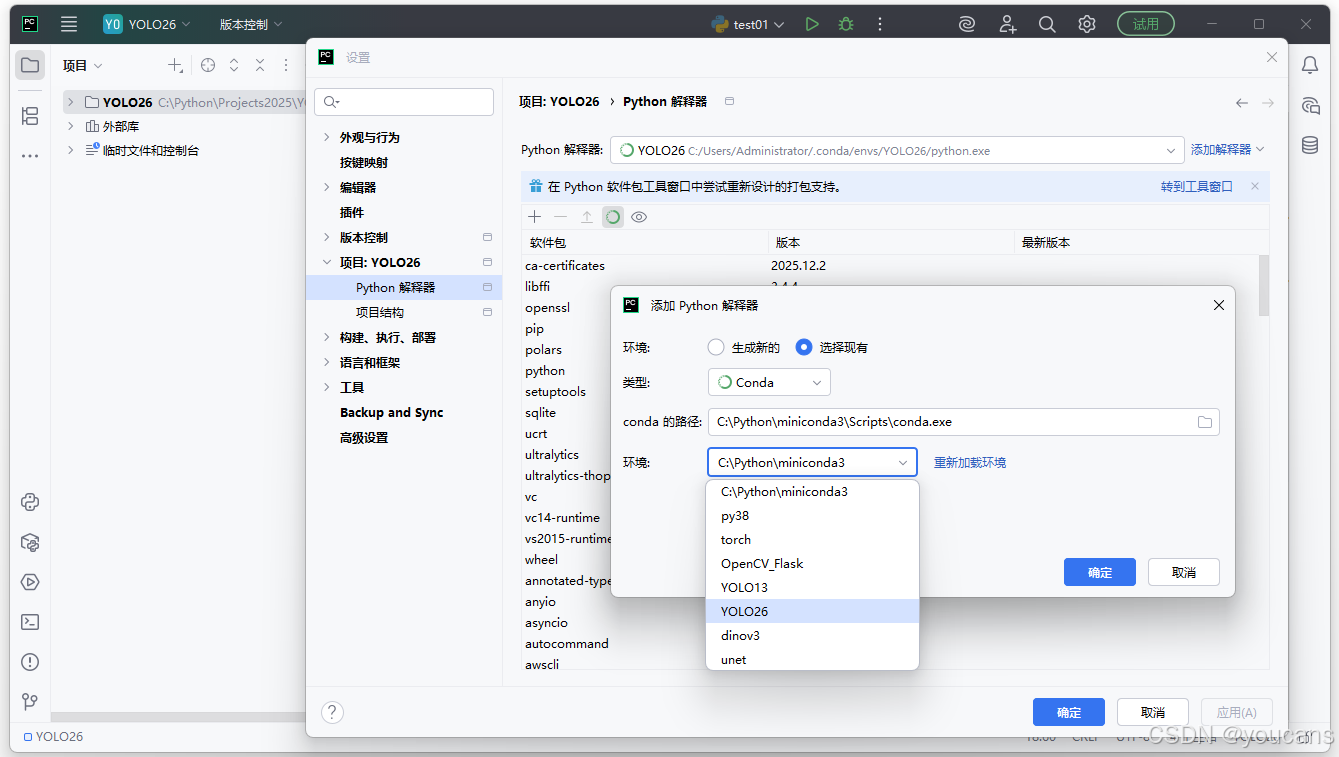Expand 编辑器 settings category

pos(327,187)
